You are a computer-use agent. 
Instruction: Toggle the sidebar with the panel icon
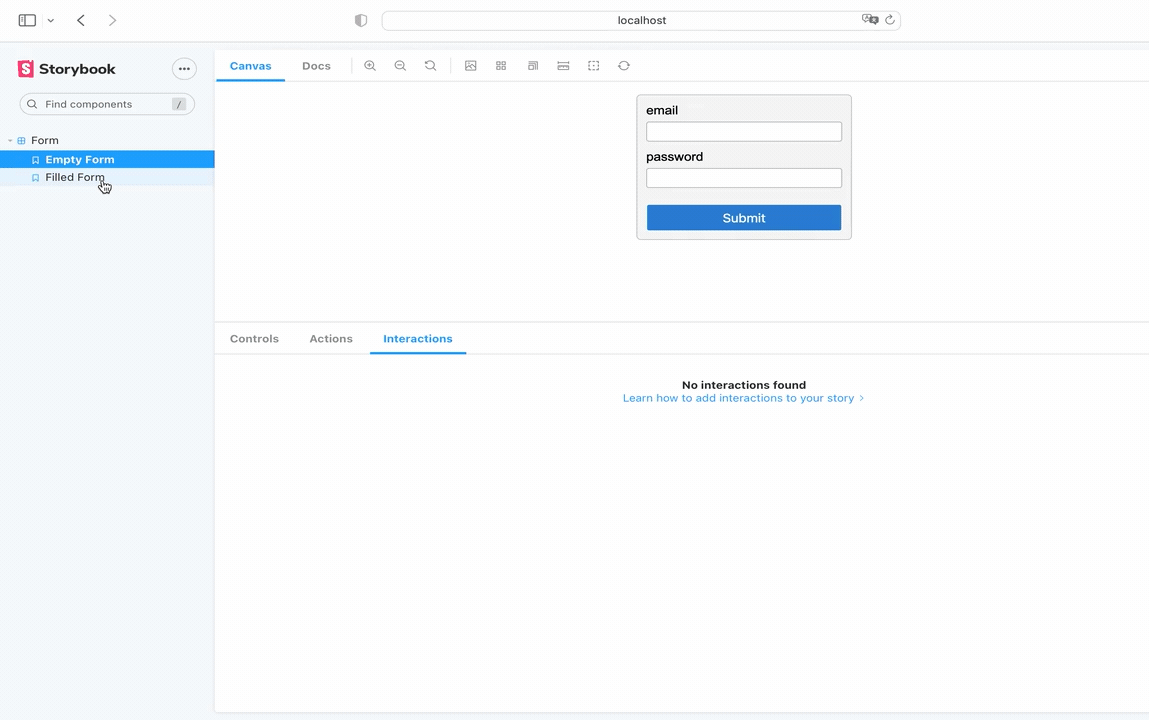click(26, 20)
